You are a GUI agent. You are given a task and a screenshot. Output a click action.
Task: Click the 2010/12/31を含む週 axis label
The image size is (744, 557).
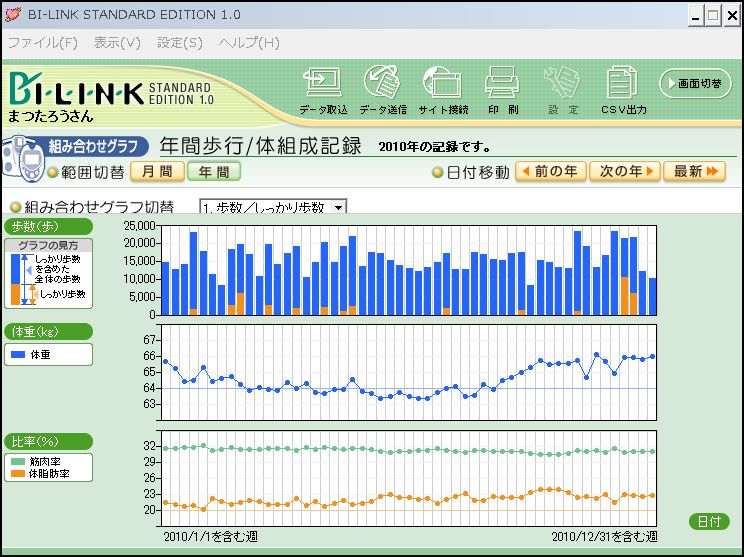(604, 537)
